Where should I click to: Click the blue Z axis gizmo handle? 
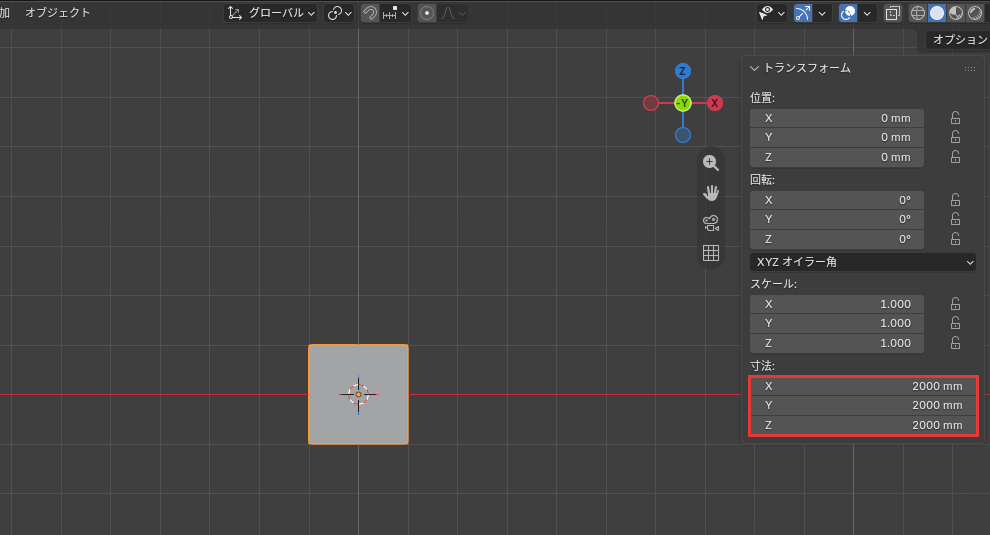pos(683,71)
